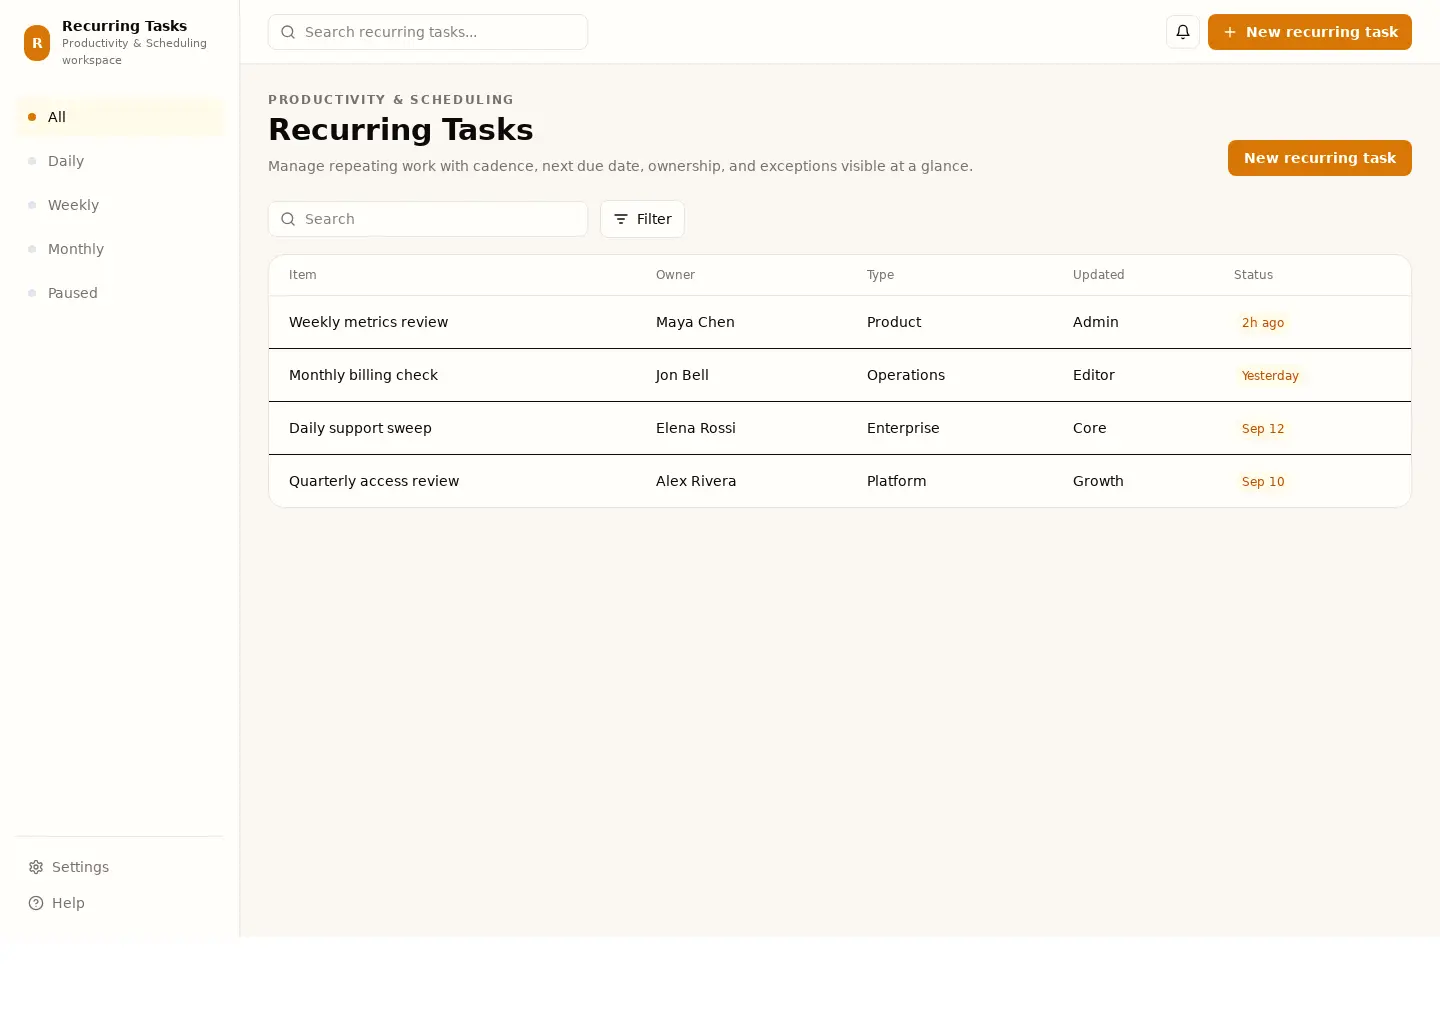This screenshot has height=1024, width=1440.
Task: Click the filter lines icon
Action: [621, 219]
